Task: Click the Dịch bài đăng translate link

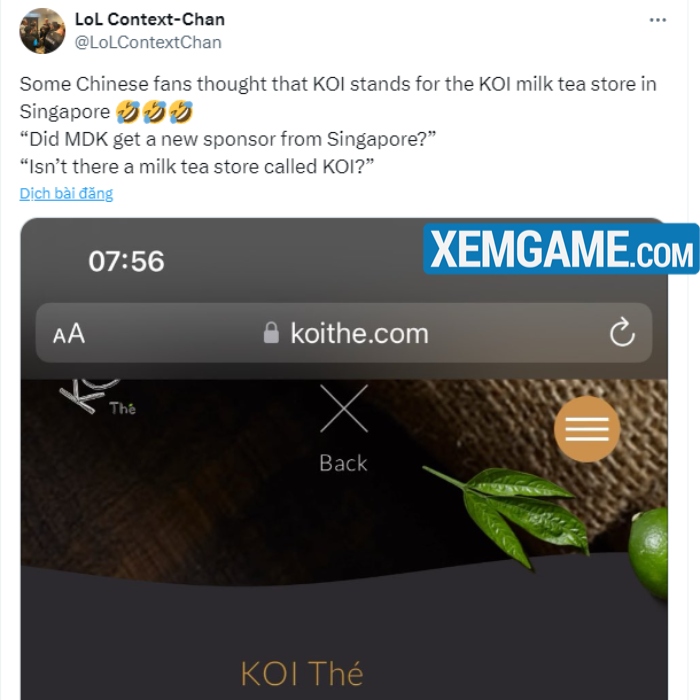Action: [66, 193]
